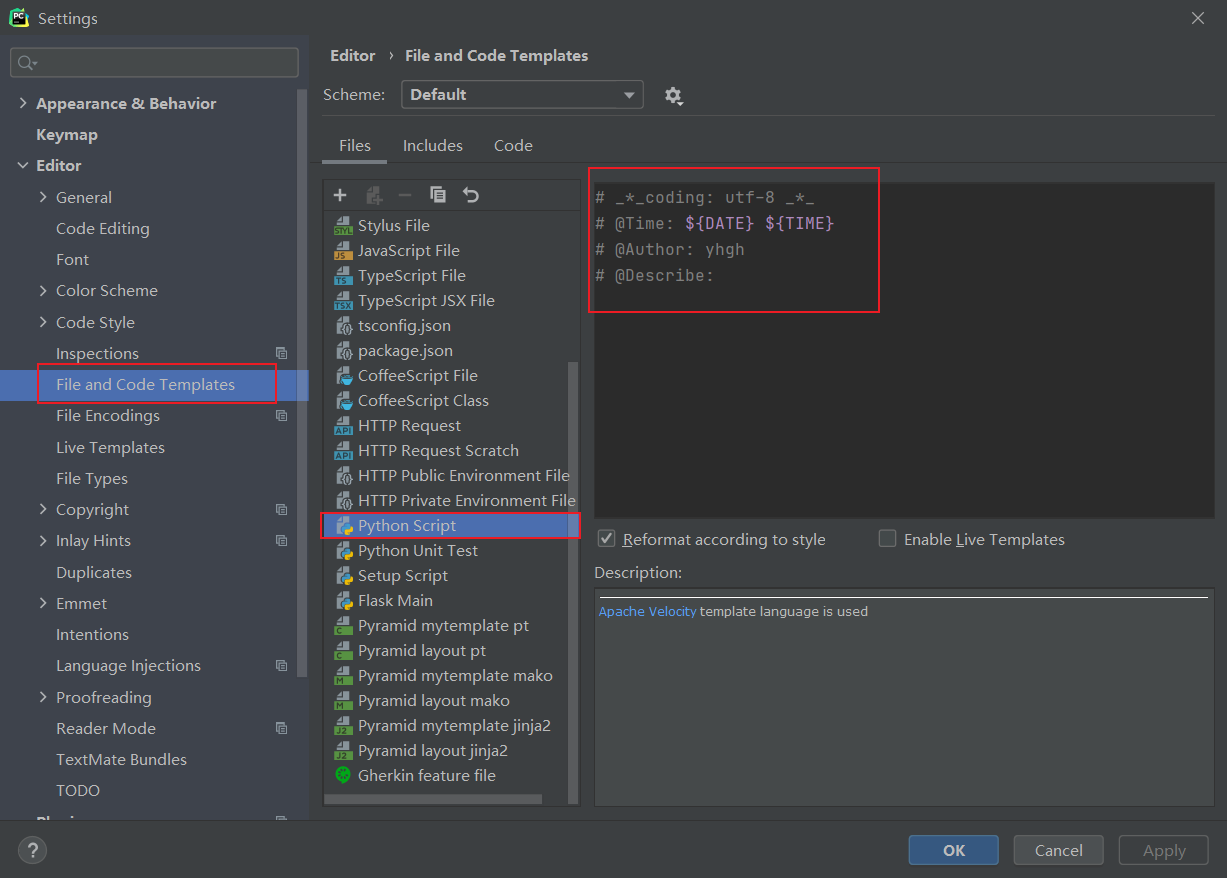Click the plus icon to create template

pos(340,195)
